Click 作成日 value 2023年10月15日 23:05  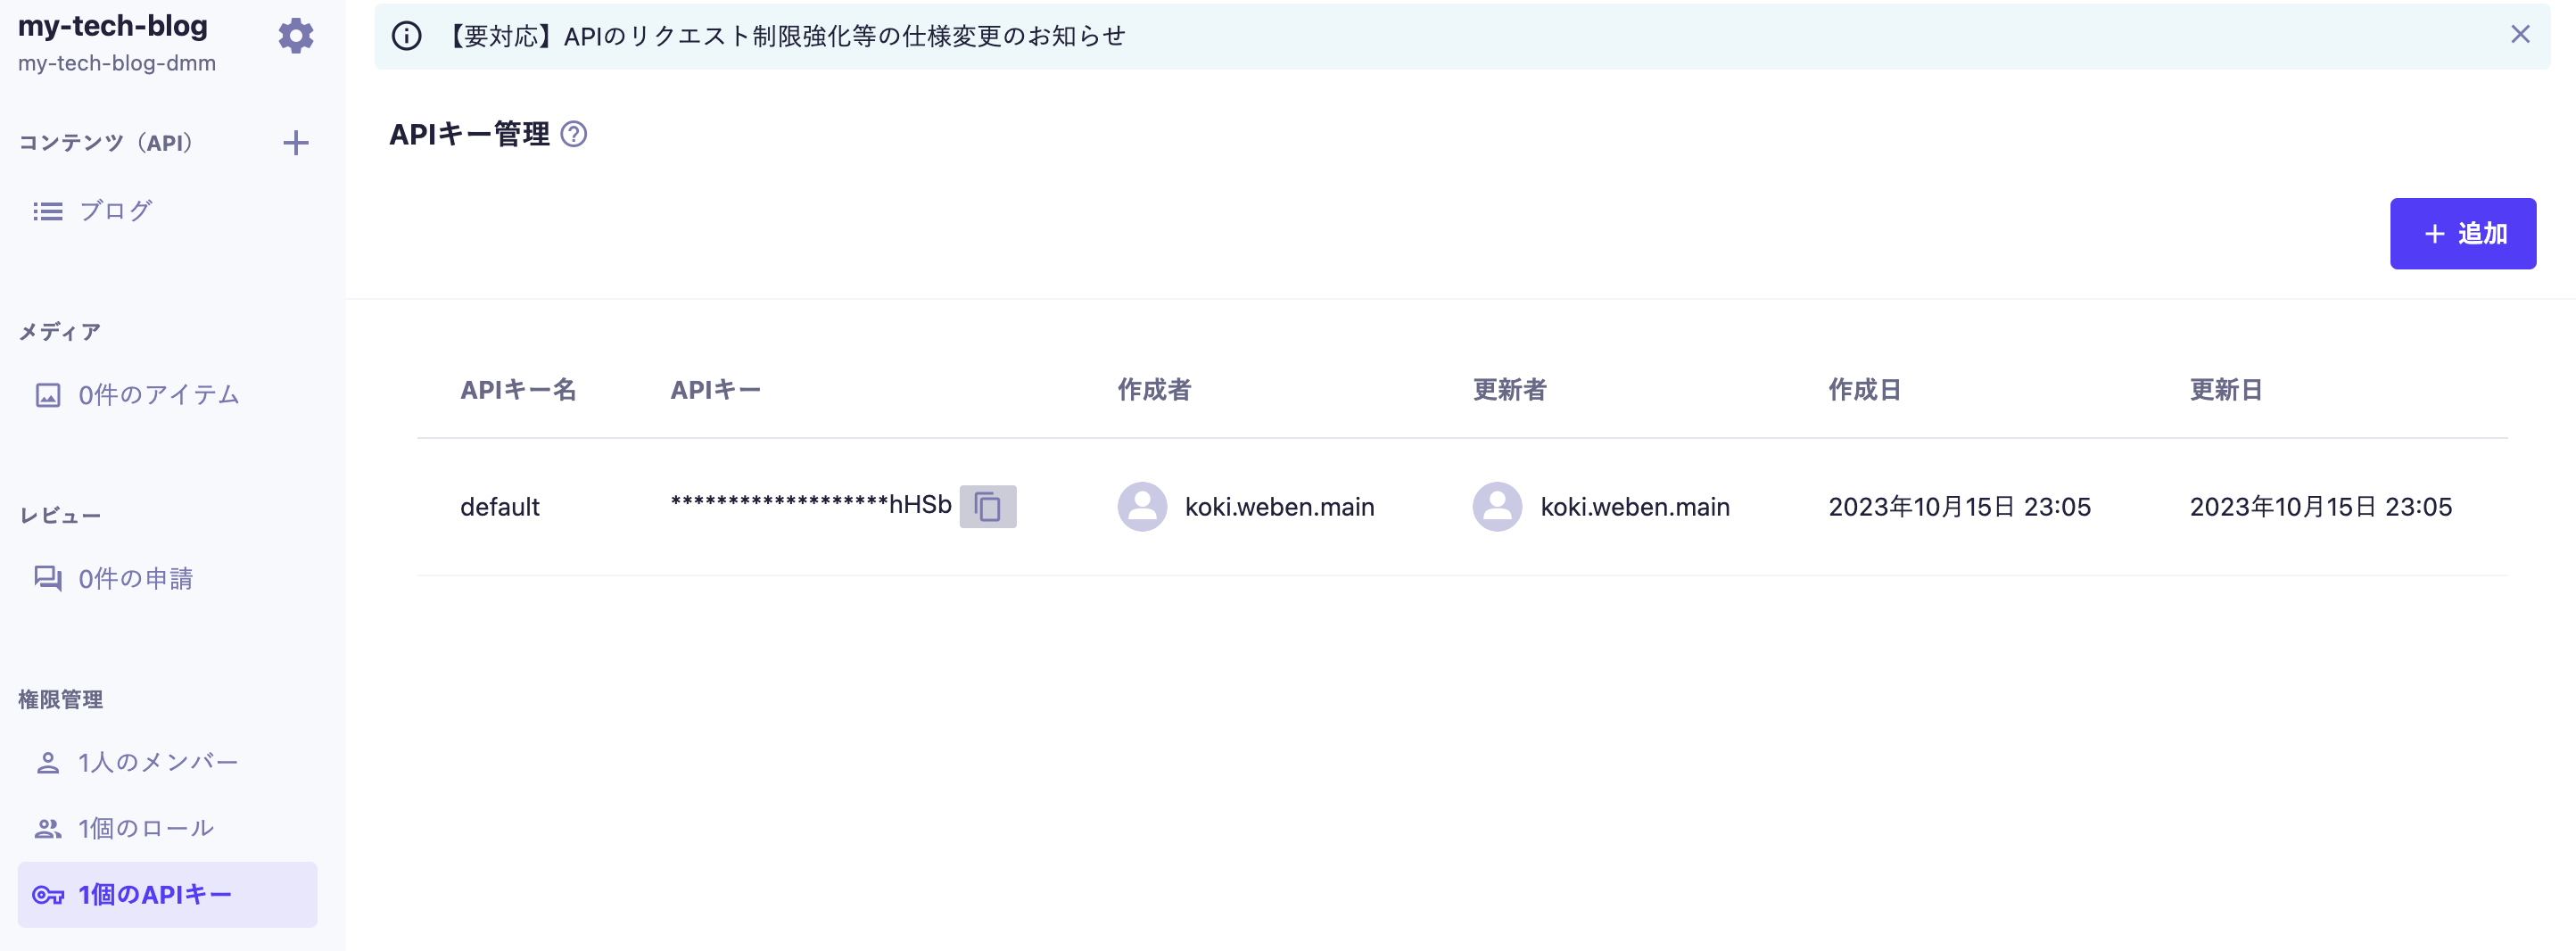coord(1959,507)
